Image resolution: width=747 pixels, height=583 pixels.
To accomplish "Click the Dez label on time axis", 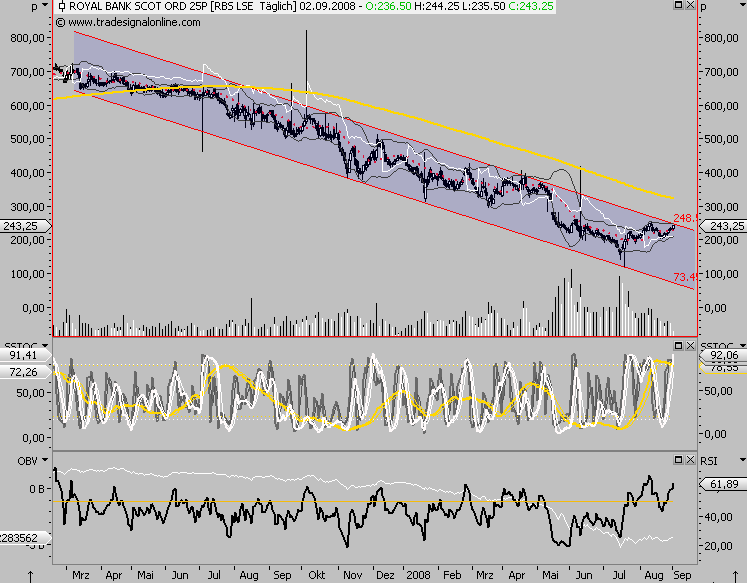I will pyautogui.click(x=385, y=575).
